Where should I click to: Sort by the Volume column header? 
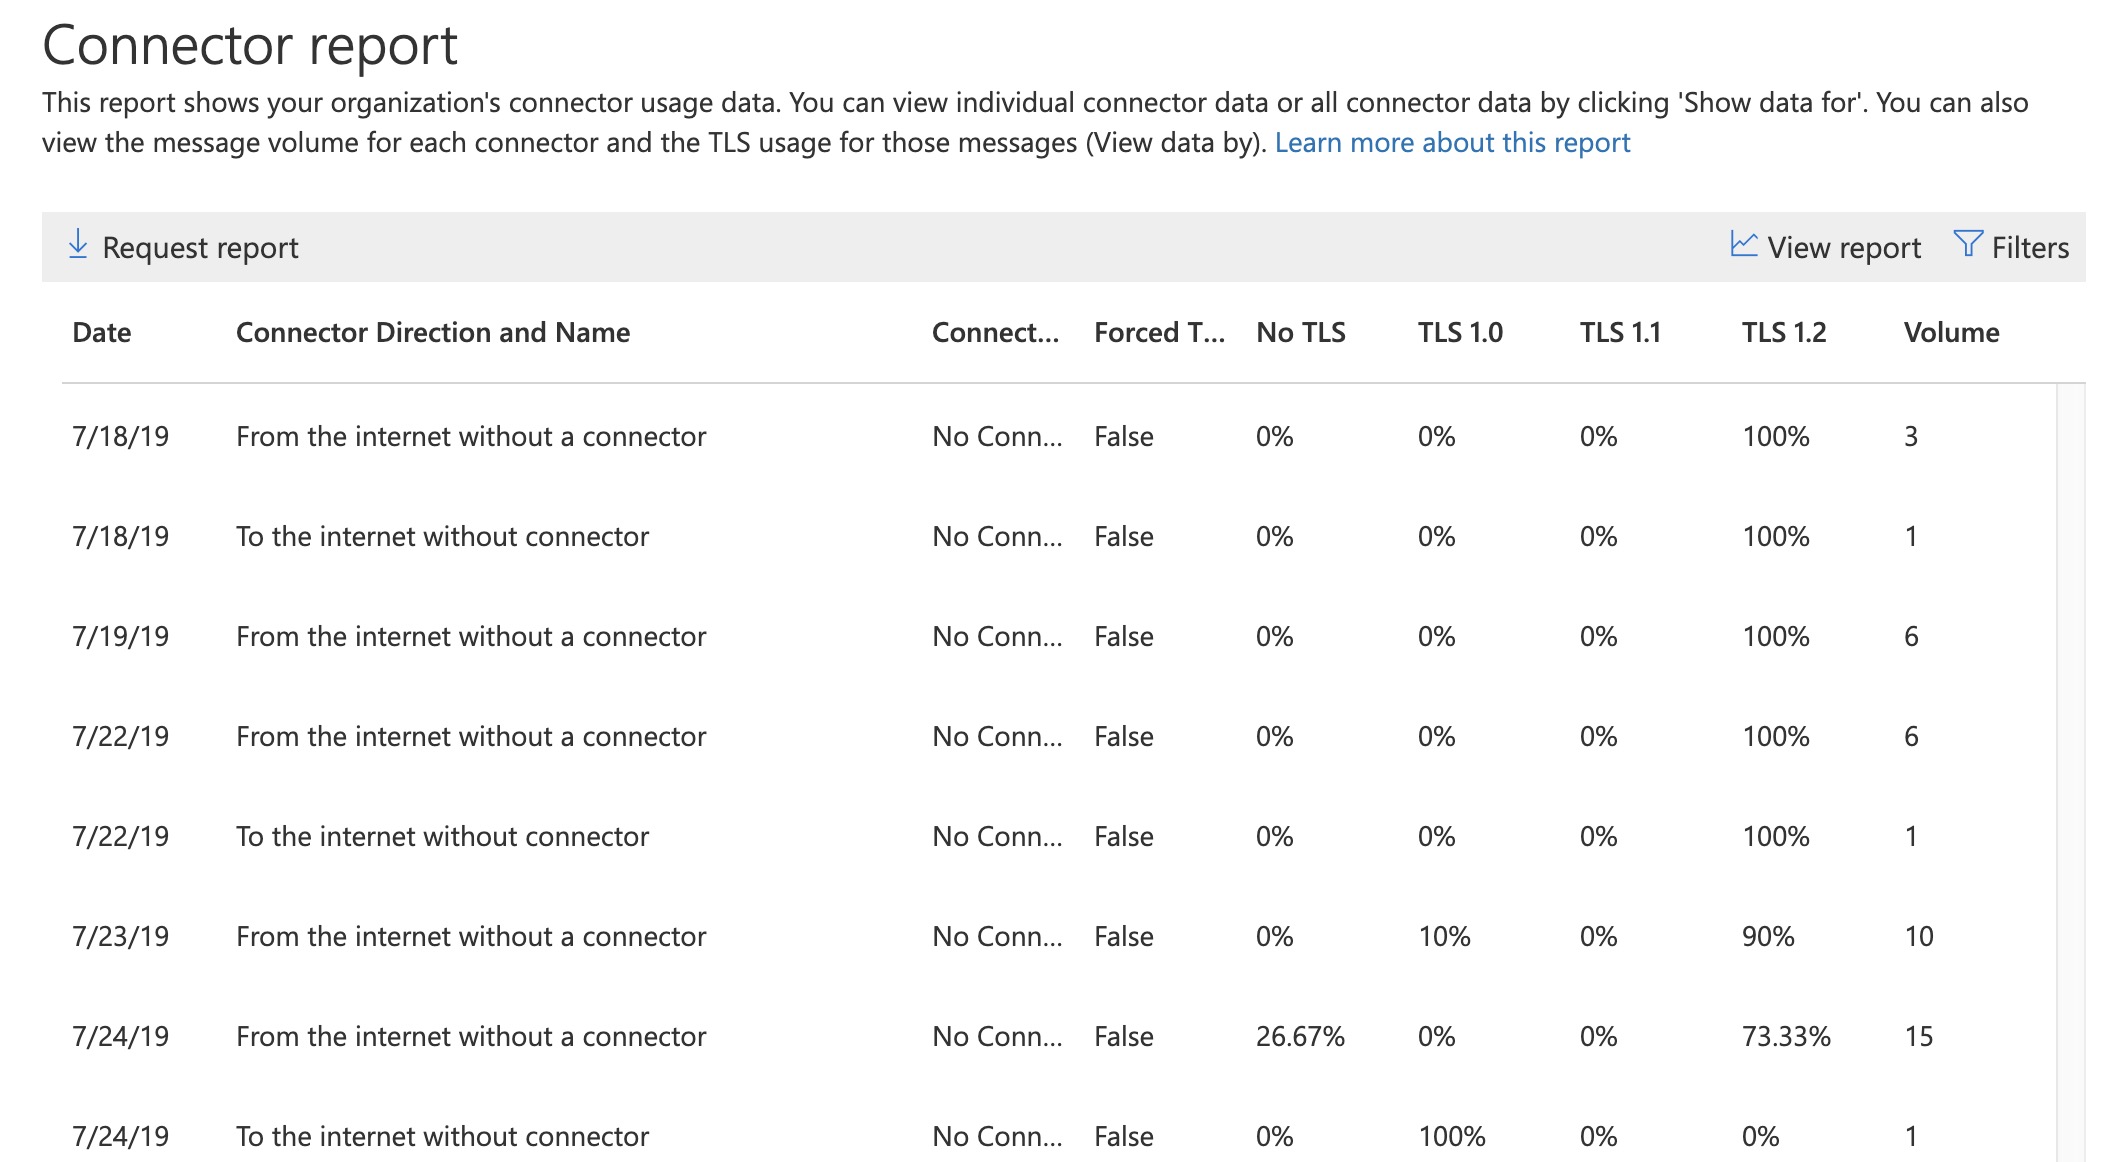pos(1950,333)
